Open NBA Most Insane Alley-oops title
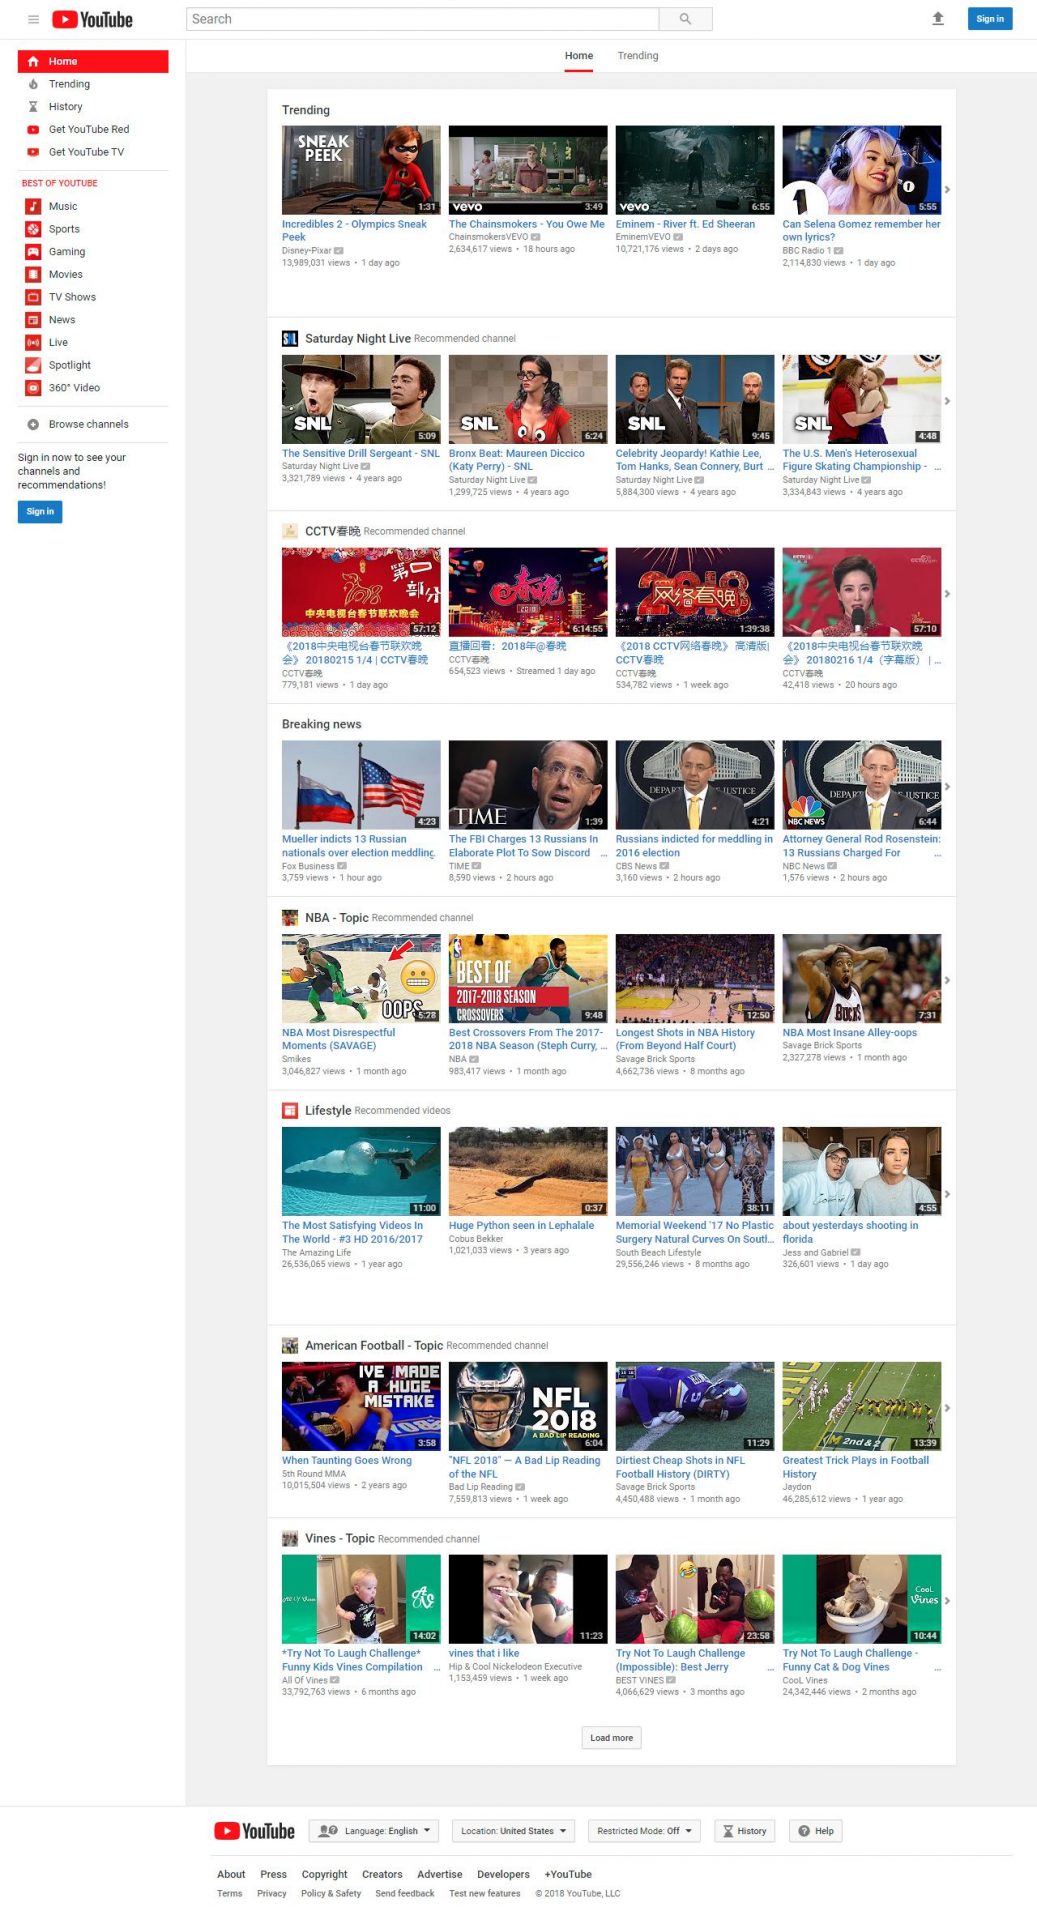The height and width of the screenshot is (1920, 1037). click(849, 1032)
